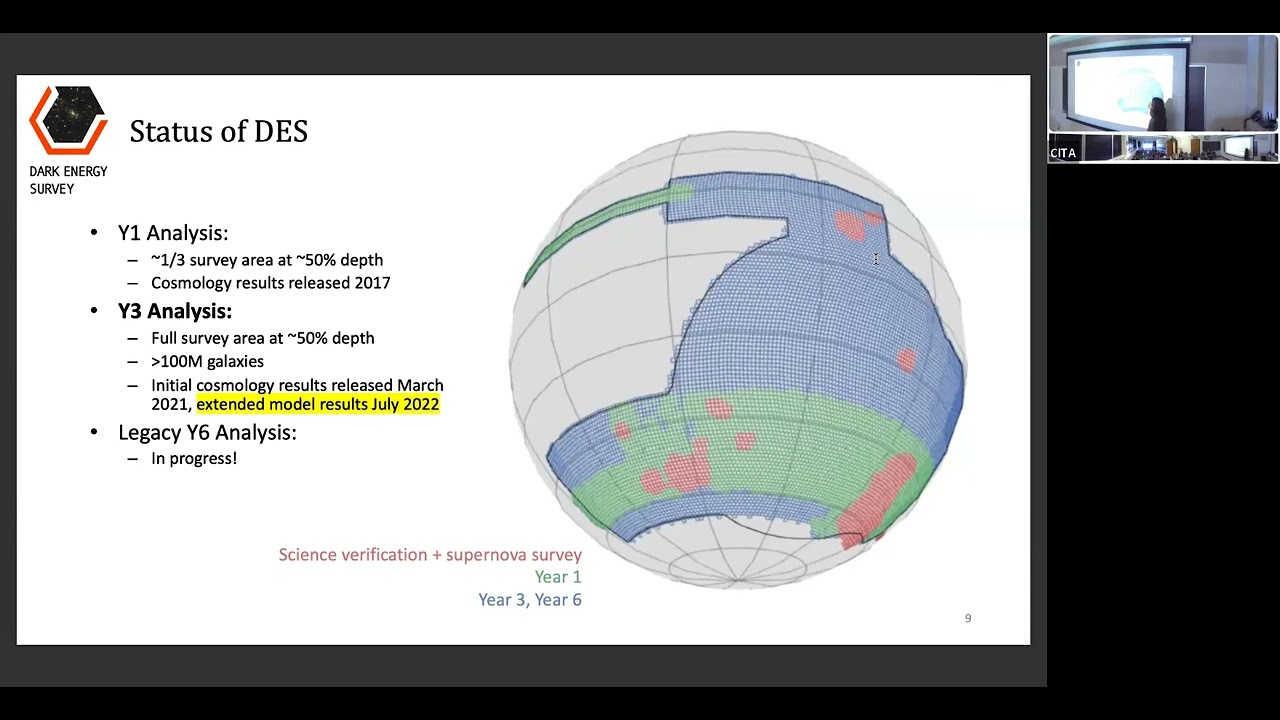Screen dimensions: 1280x720
Task: Click 'Cosmology results released 2017' line
Action: click(270, 283)
